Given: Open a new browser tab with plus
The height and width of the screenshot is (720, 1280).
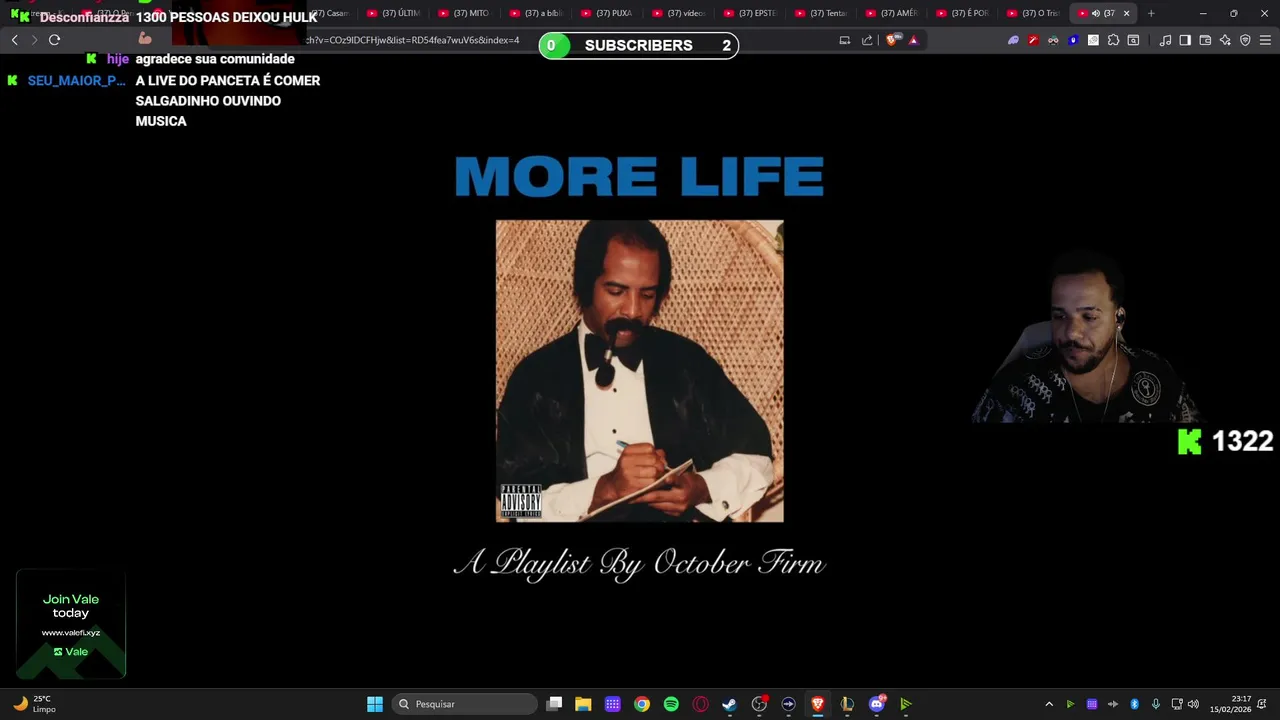Looking at the screenshot, I should 1151,13.
